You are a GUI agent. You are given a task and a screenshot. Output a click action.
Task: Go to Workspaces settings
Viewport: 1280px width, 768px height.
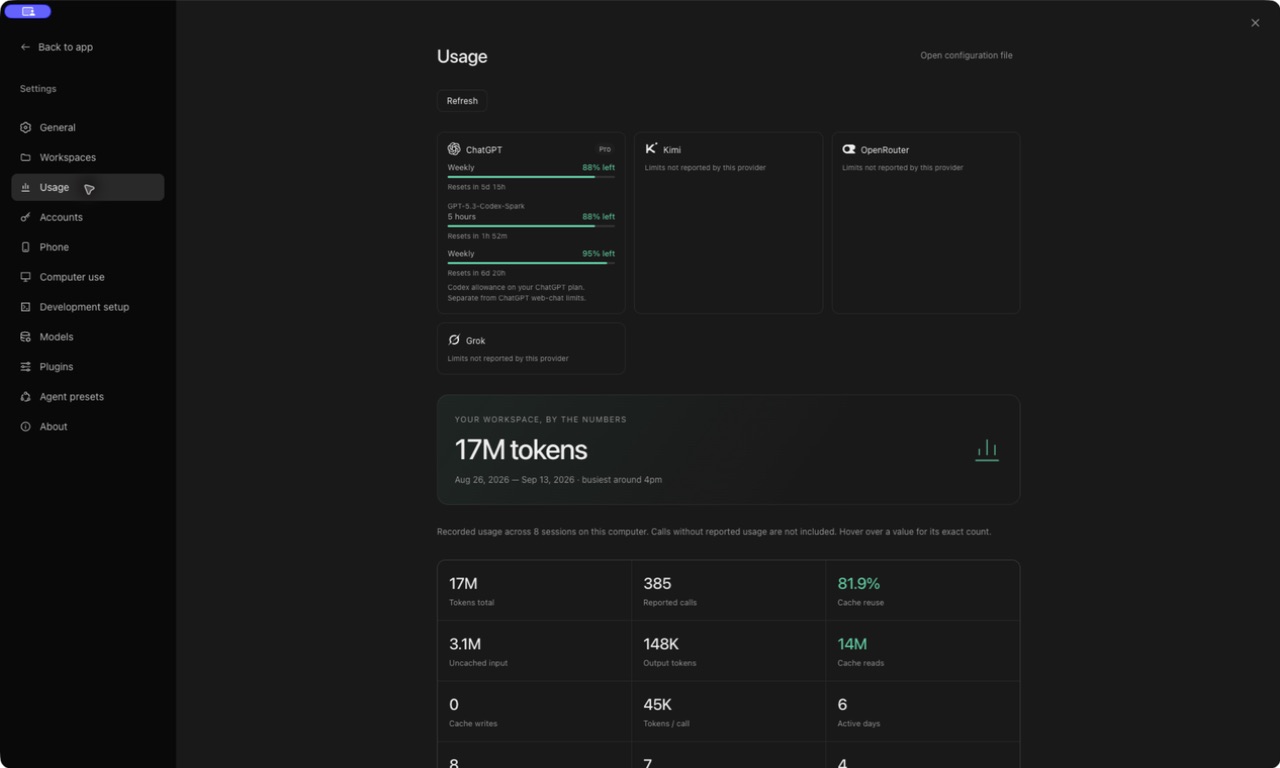[x=88, y=158]
